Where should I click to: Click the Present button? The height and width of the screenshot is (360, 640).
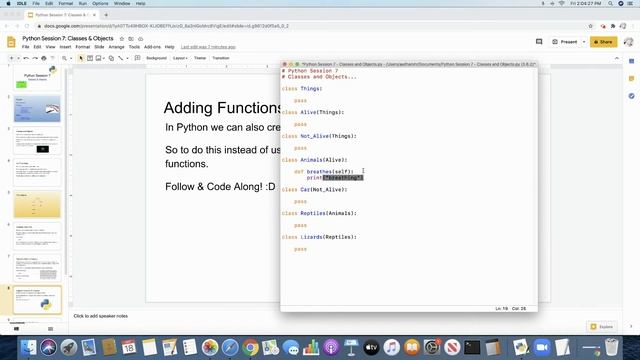[x=565, y=42]
